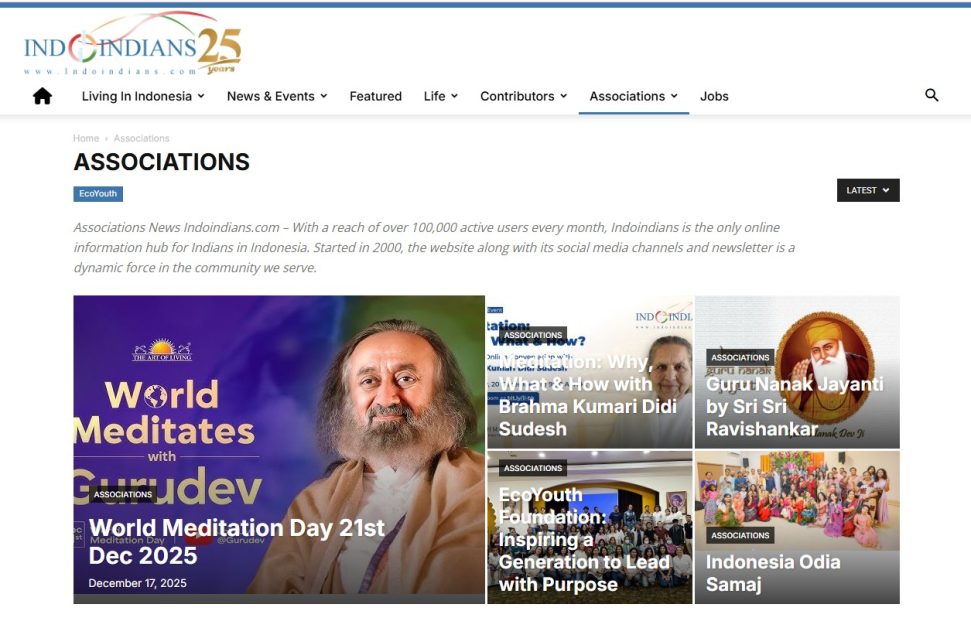Image resolution: width=971 pixels, height=628 pixels.
Task: Open the search magnifier icon
Action: point(931,95)
